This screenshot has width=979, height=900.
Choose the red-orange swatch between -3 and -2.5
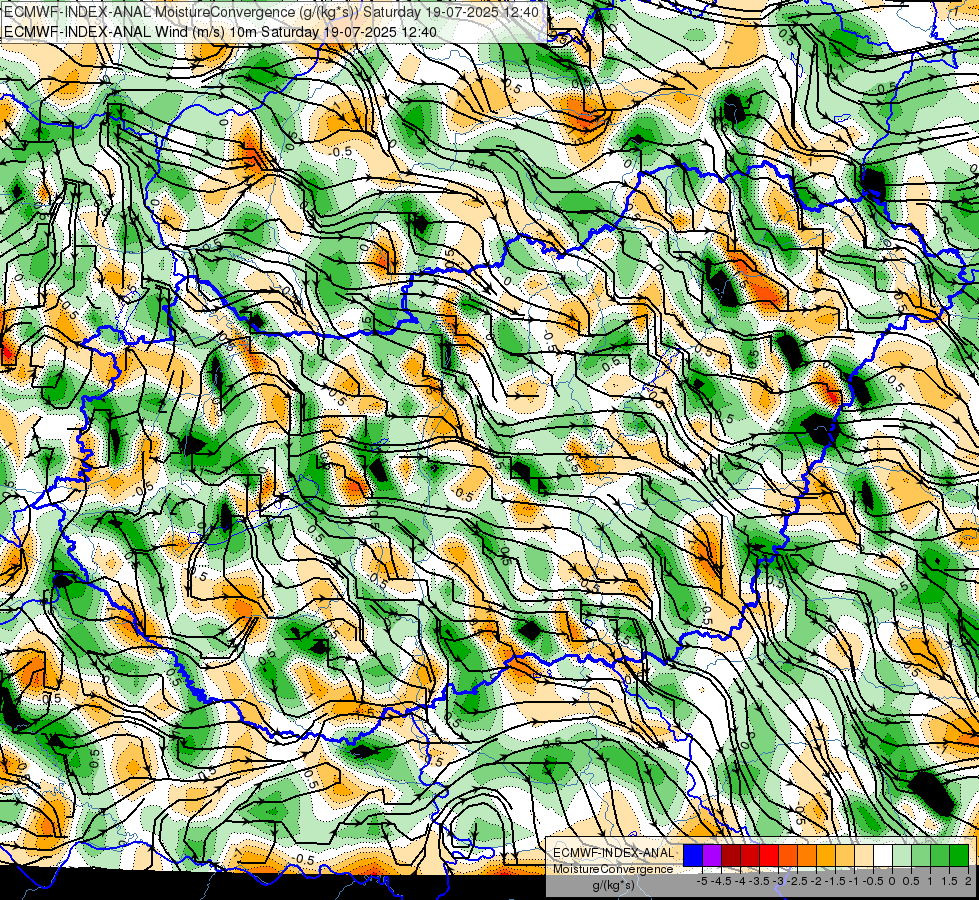[788, 855]
